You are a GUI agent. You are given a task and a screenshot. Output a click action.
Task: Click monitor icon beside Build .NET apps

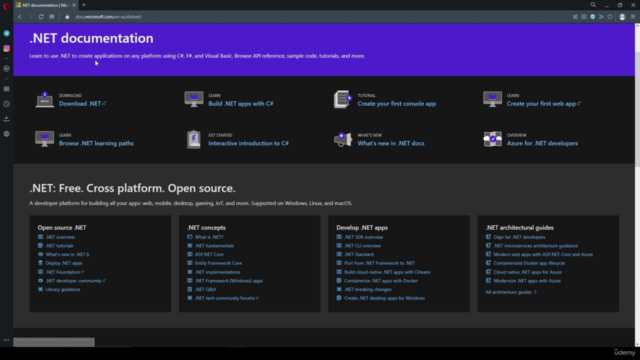click(x=194, y=99)
